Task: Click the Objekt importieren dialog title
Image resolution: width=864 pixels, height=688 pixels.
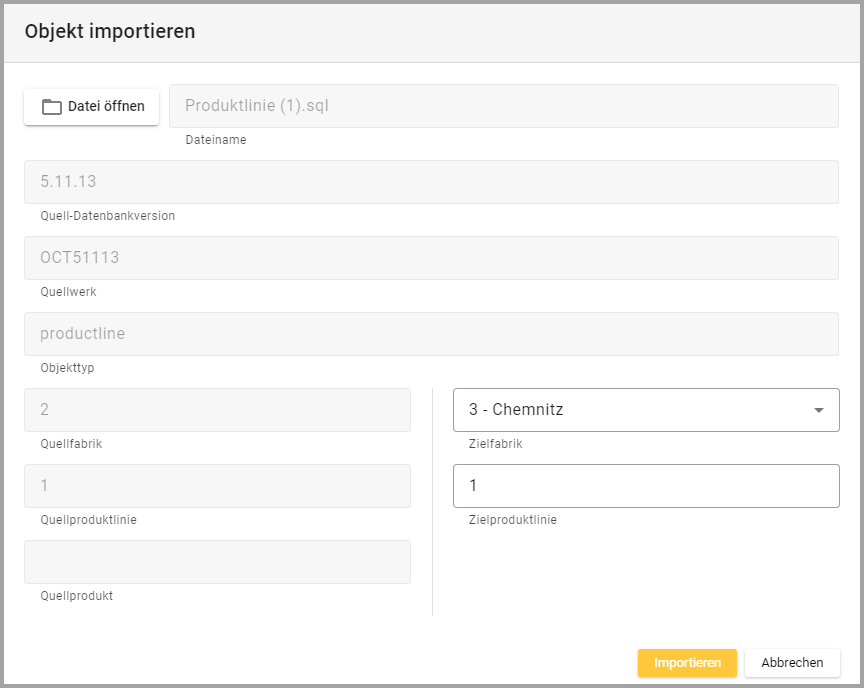Action: coord(110,31)
